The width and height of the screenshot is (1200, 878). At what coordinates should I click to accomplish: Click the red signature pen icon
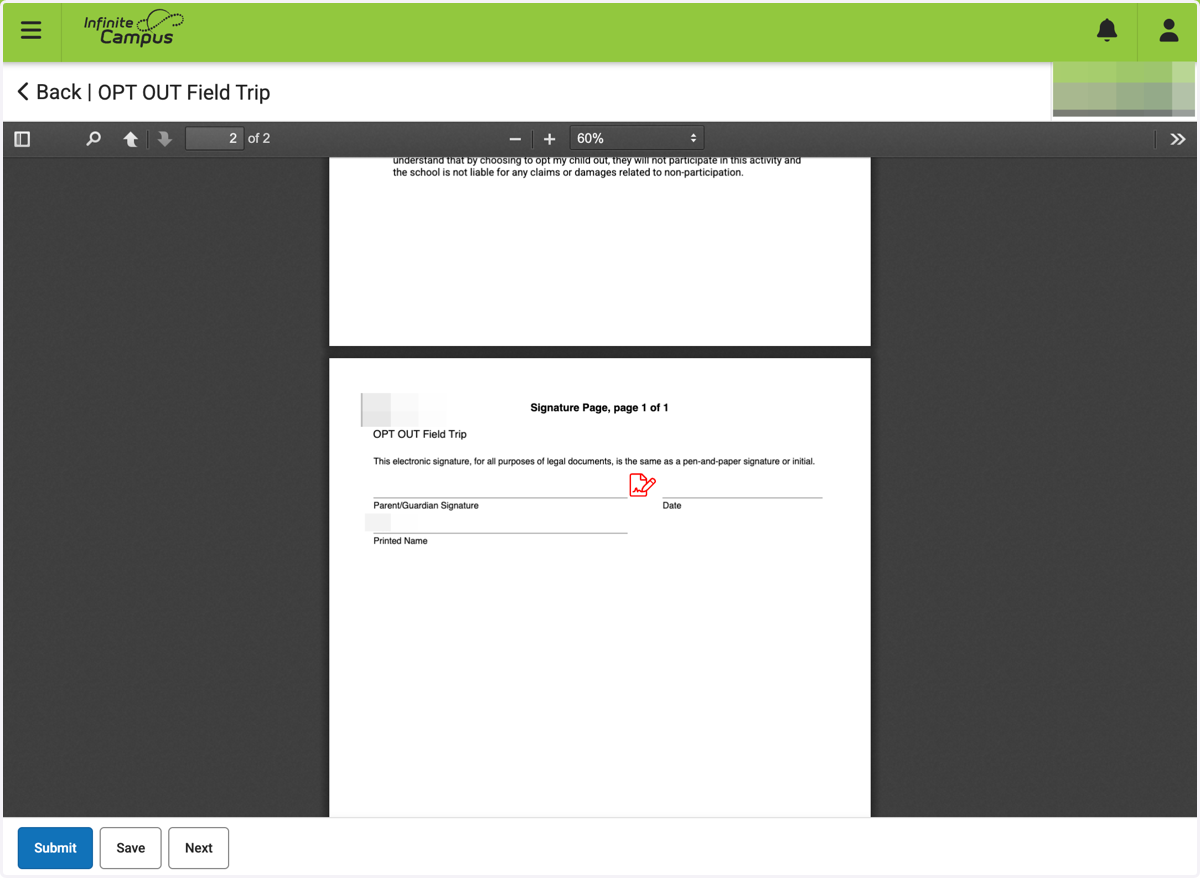coord(642,485)
